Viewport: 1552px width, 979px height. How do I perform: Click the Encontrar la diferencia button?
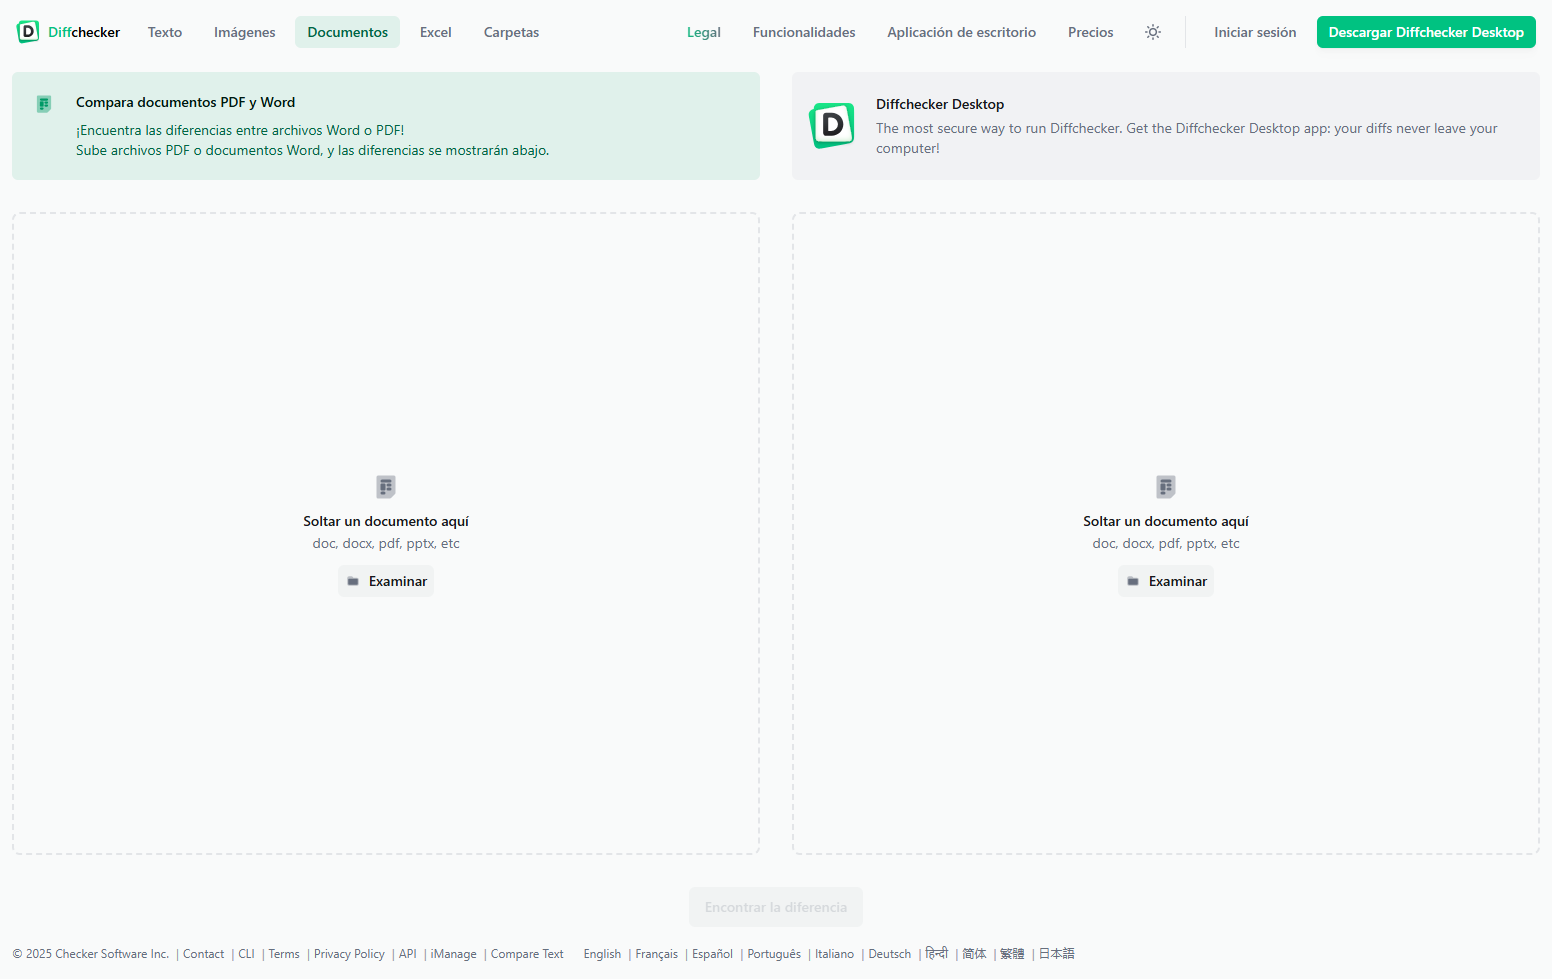[776, 906]
